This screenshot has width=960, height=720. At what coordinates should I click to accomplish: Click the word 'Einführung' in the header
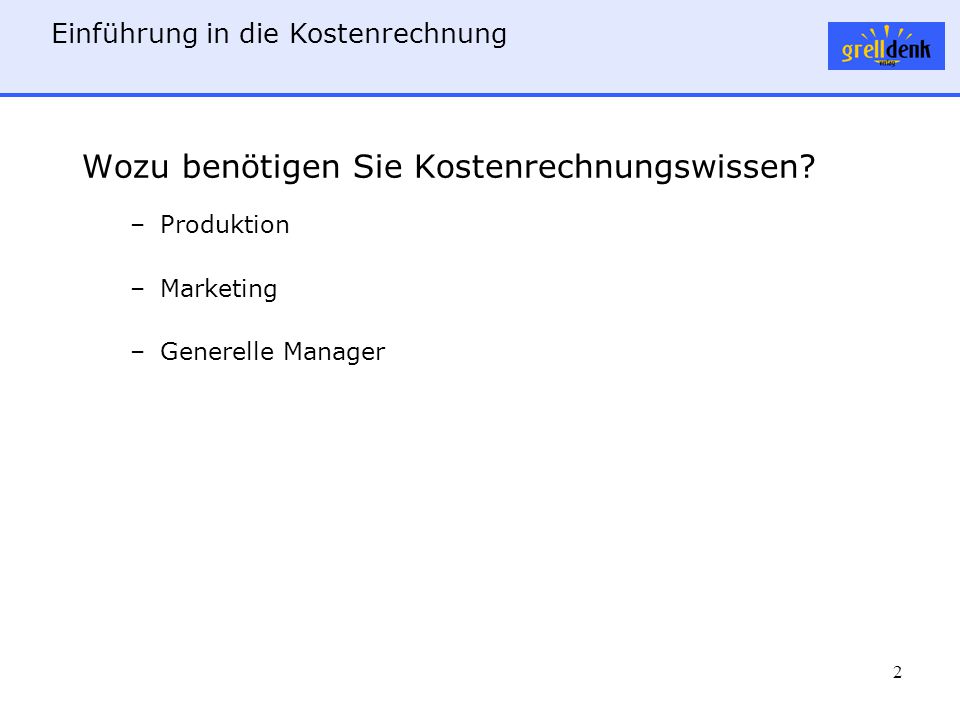(x=125, y=34)
